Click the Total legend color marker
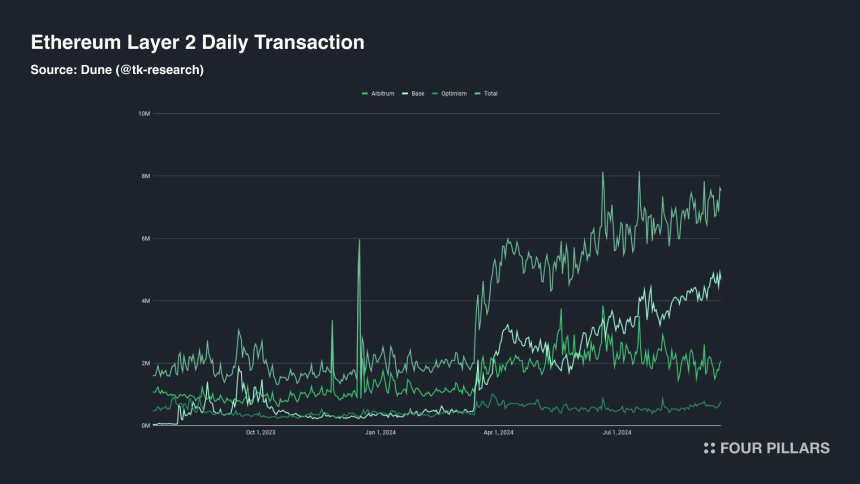 point(477,94)
